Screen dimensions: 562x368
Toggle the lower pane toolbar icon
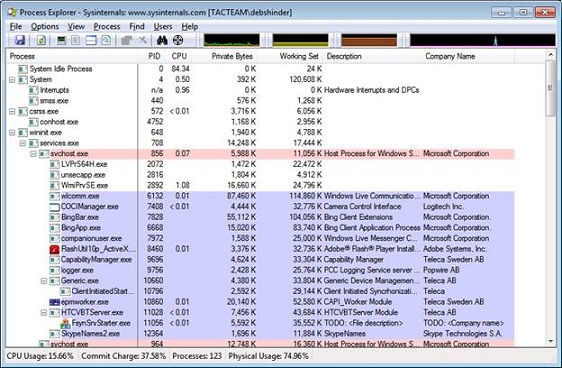click(91, 40)
